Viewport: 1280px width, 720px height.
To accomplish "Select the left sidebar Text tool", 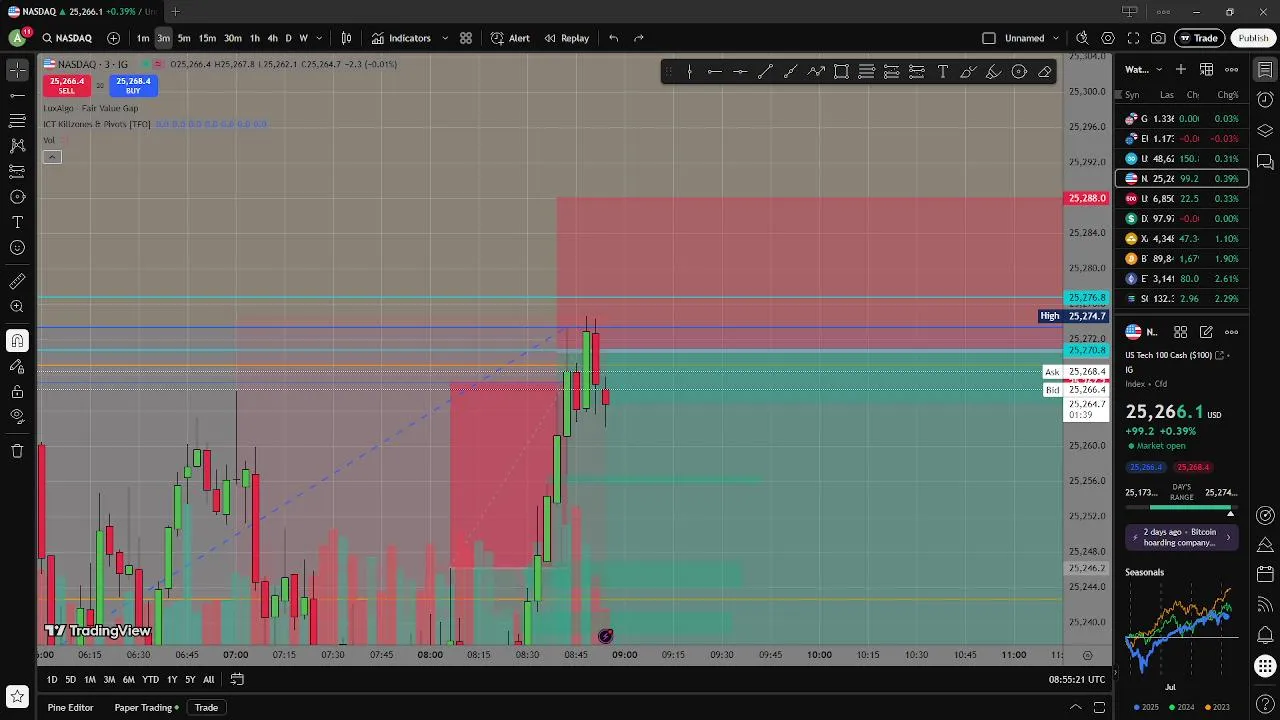I will pos(17,222).
